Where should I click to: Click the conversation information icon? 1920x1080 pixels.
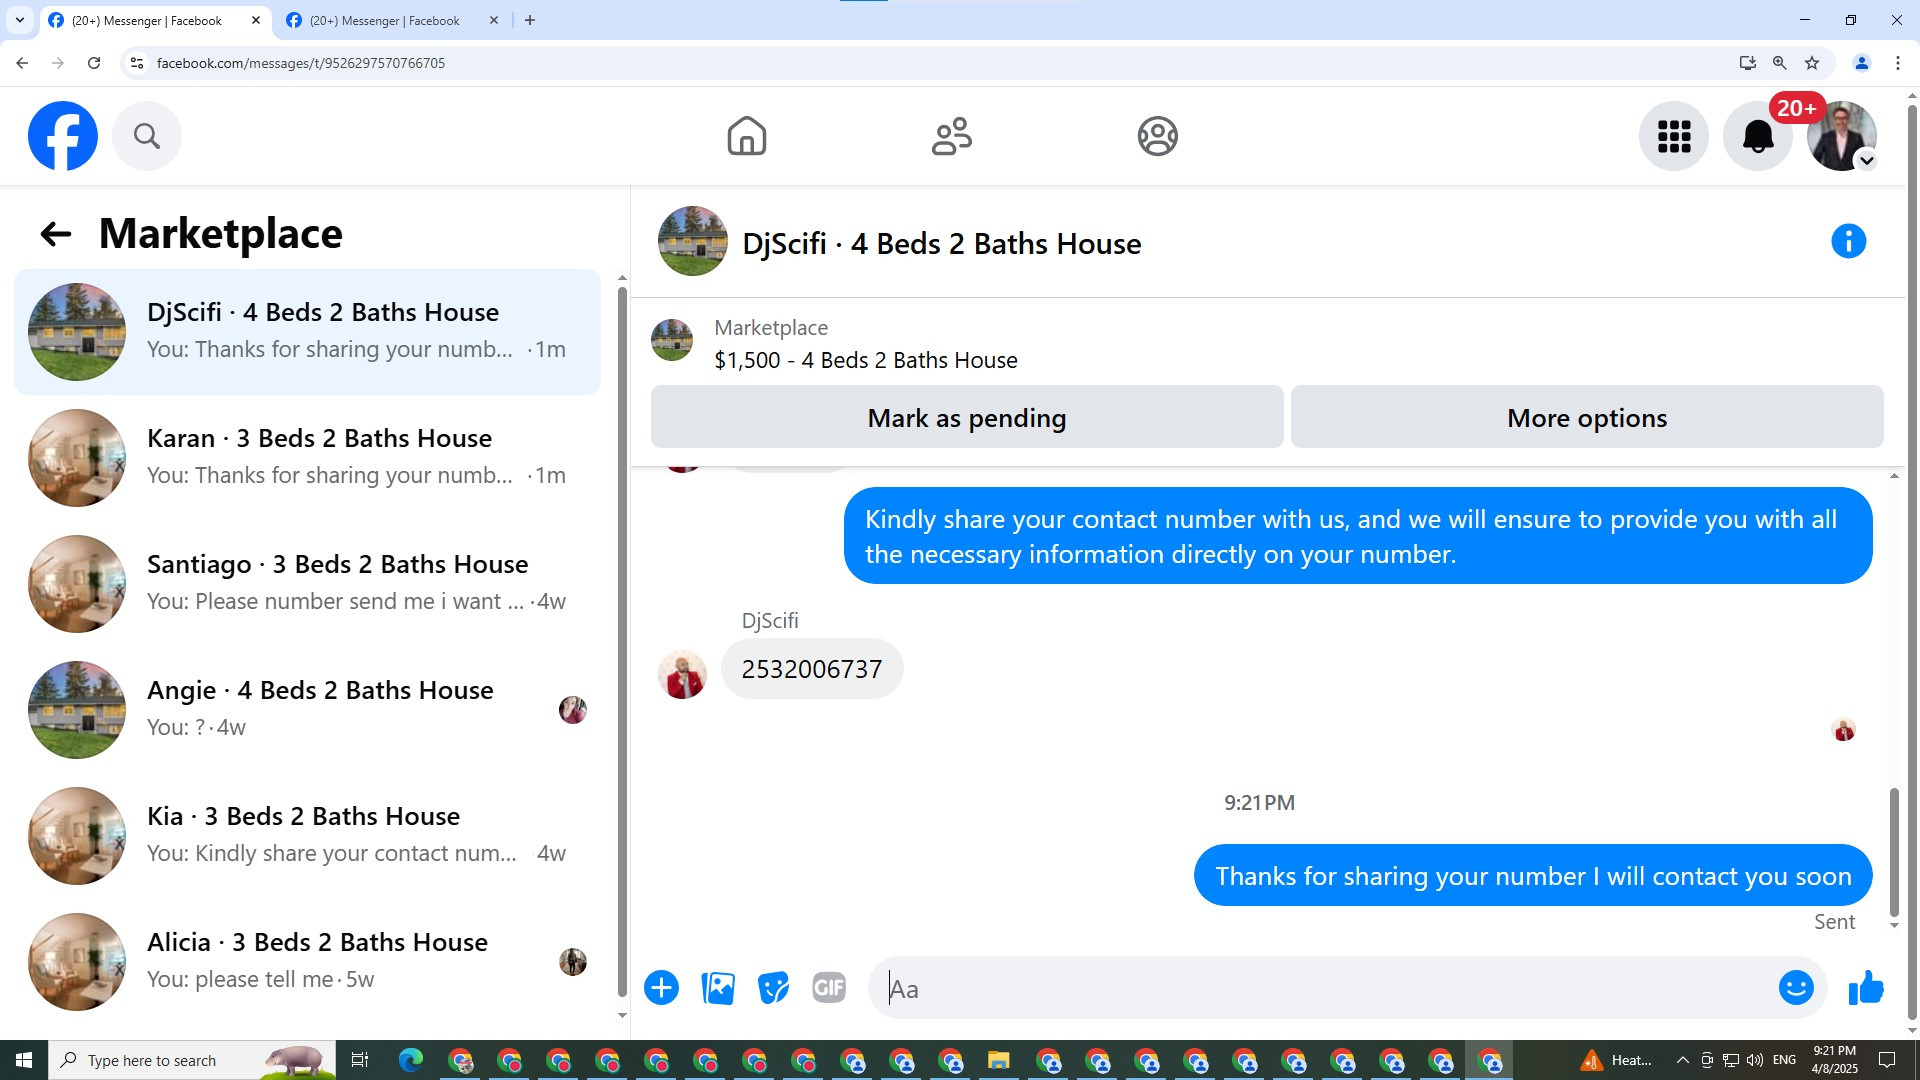[1848, 241]
